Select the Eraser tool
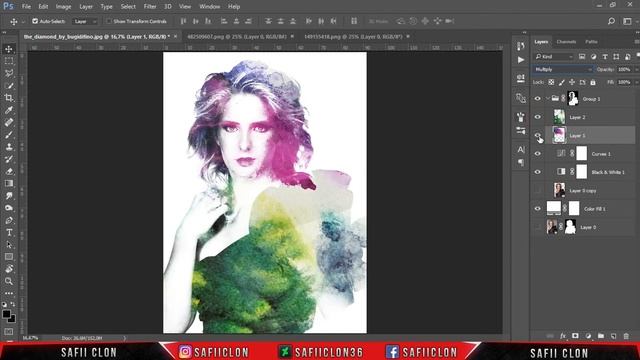This screenshot has height=360, width=640. [x=9, y=171]
